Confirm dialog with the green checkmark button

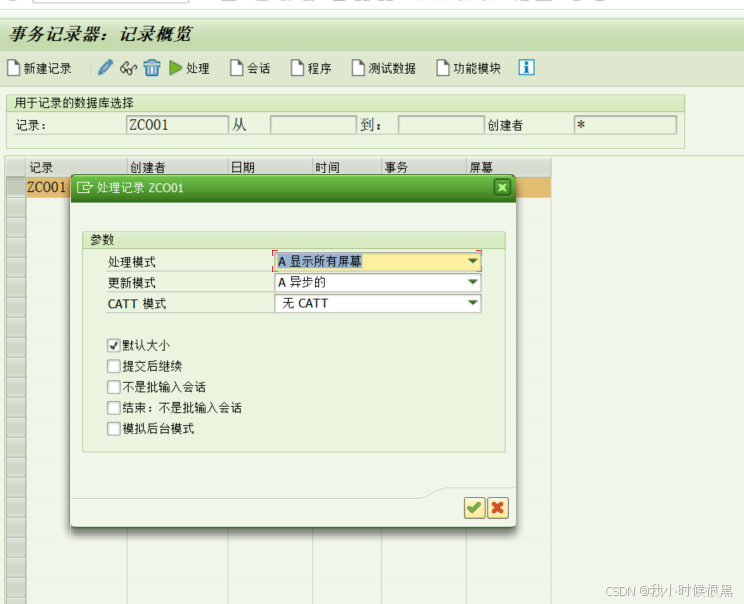pyautogui.click(x=474, y=508)
